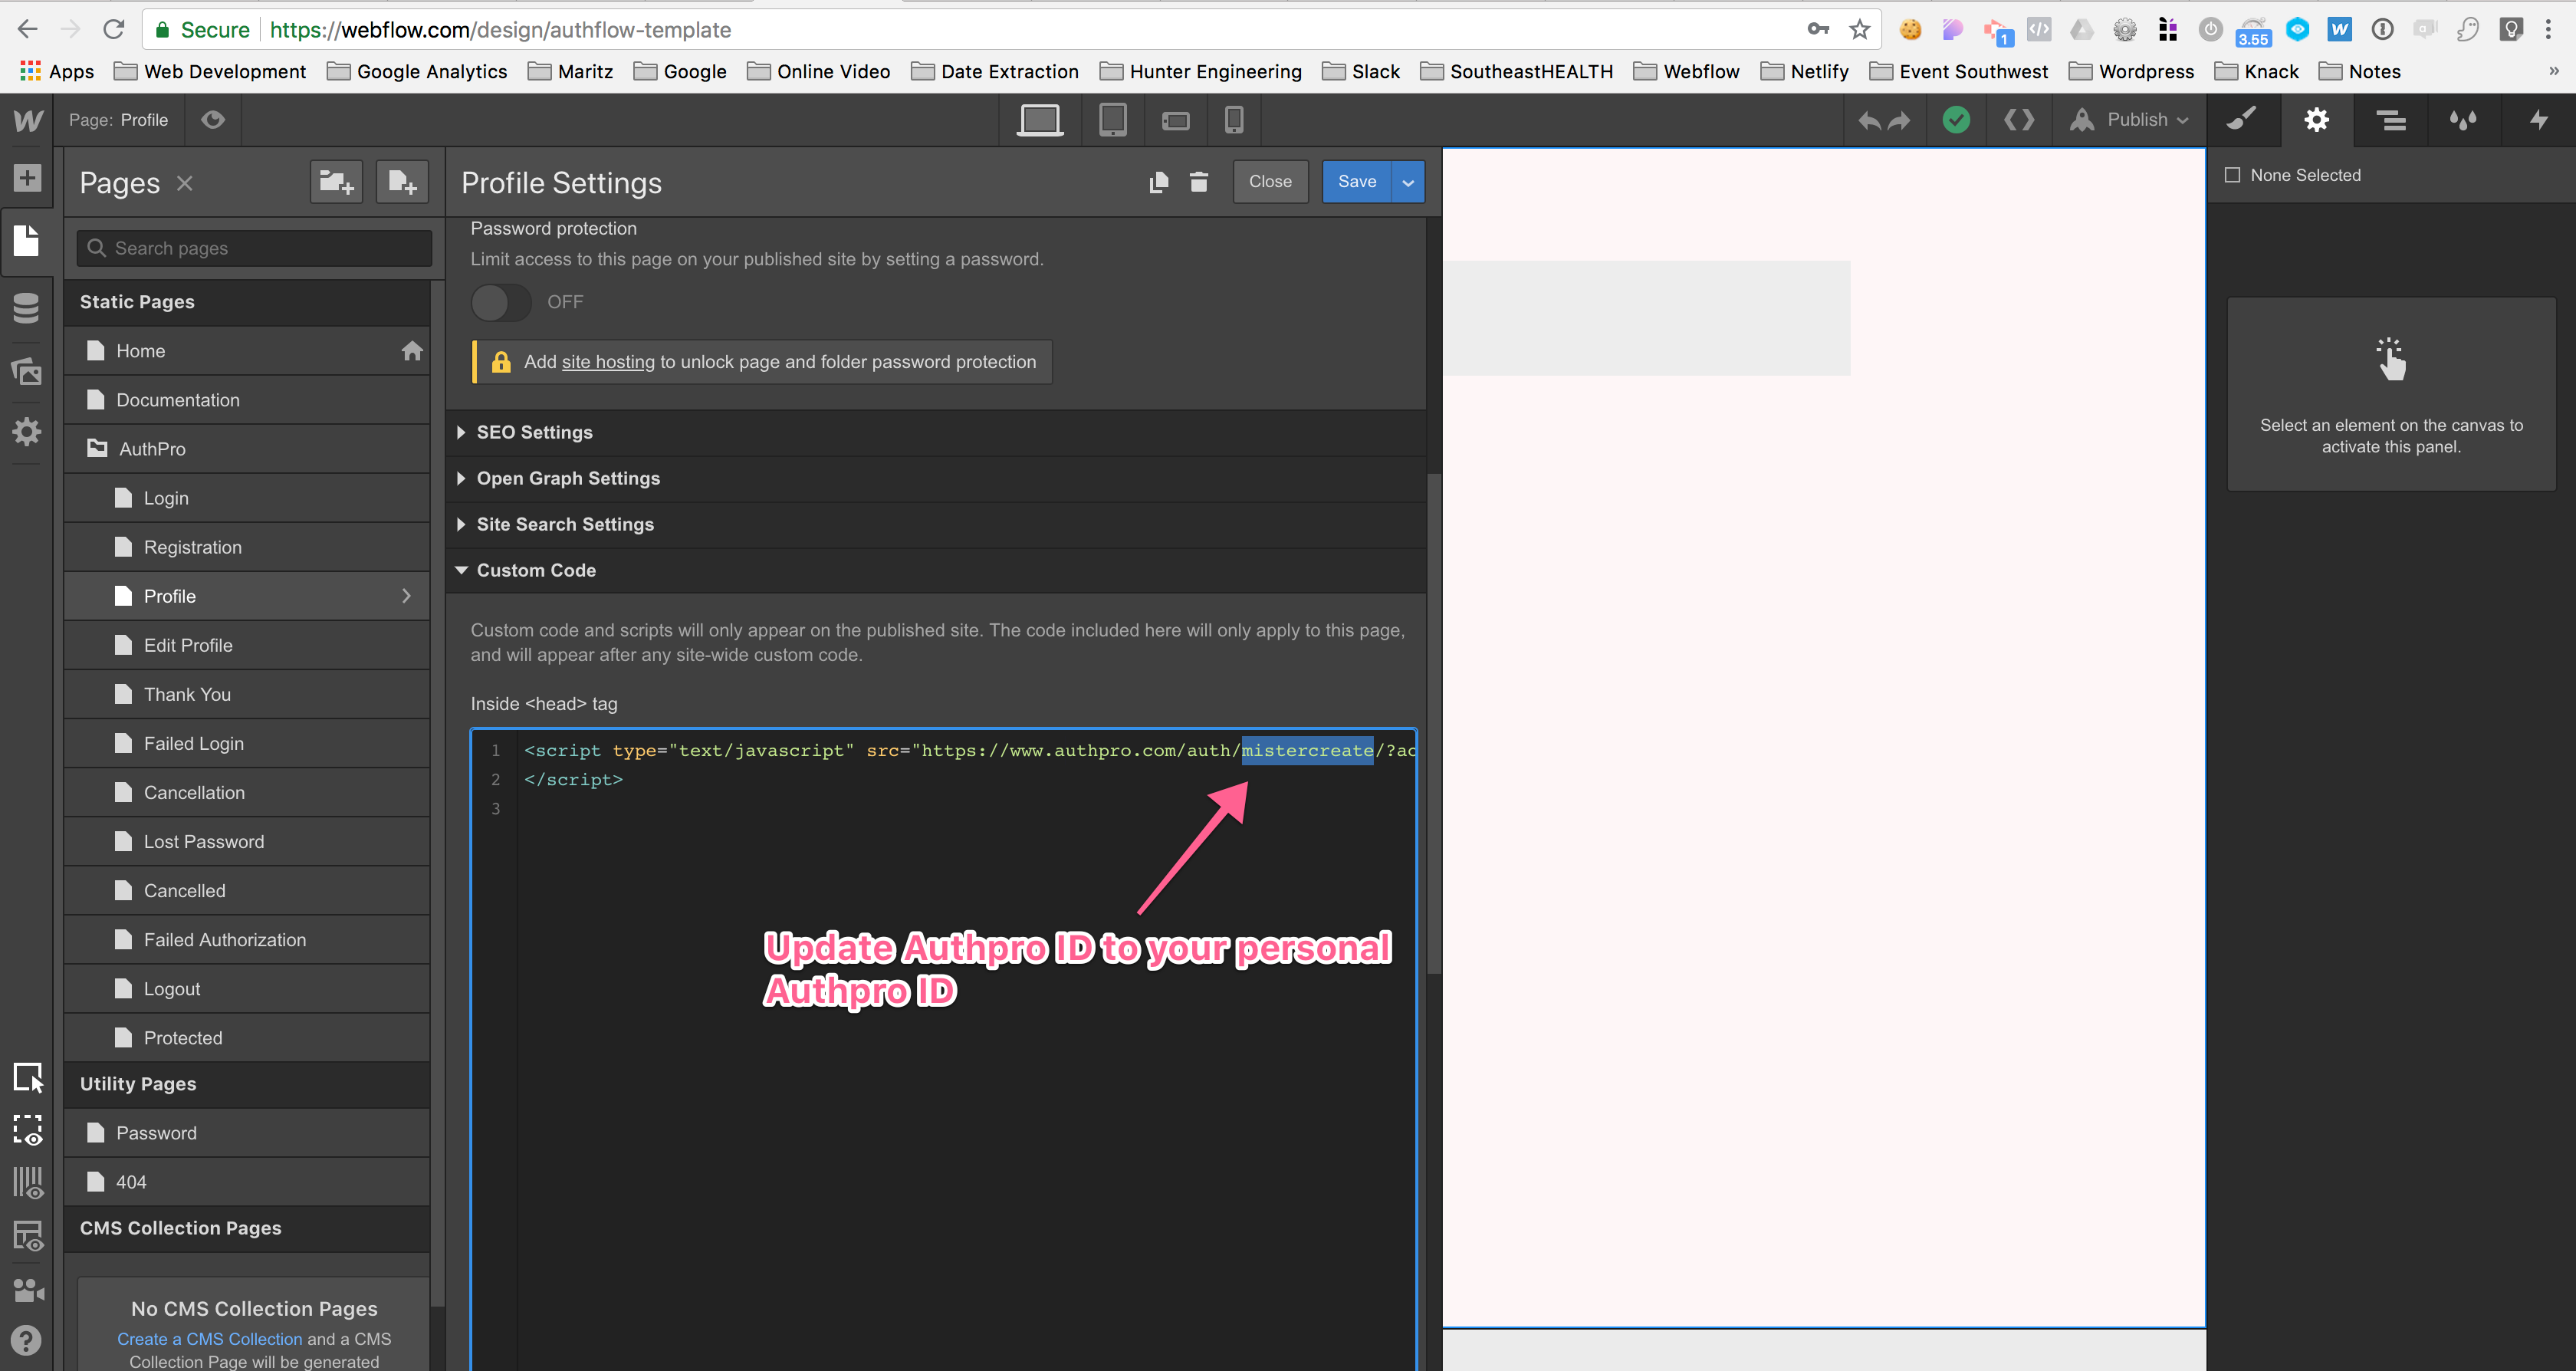Select the Home page

pyautogui.click(x=247, y=351)
